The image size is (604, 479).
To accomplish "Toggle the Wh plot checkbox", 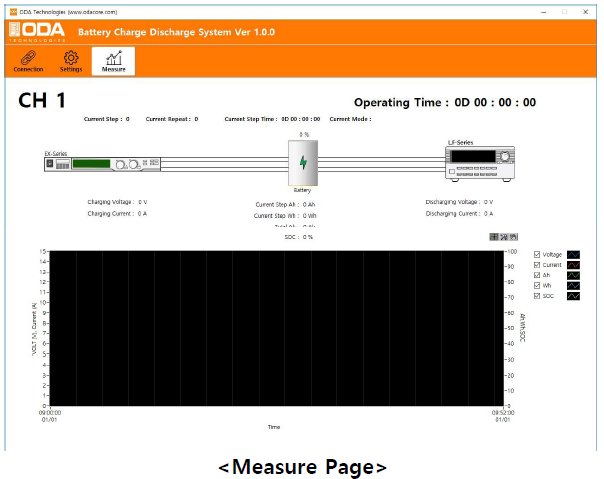I will tap(537, 286).
